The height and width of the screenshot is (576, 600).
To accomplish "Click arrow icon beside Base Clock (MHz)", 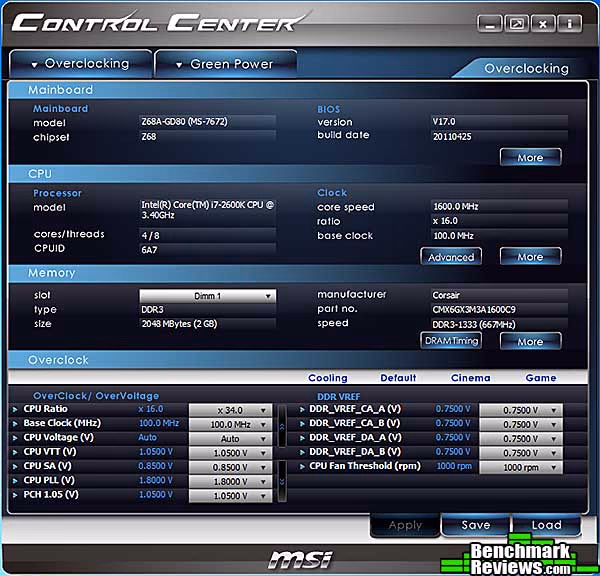I will 15,424.
